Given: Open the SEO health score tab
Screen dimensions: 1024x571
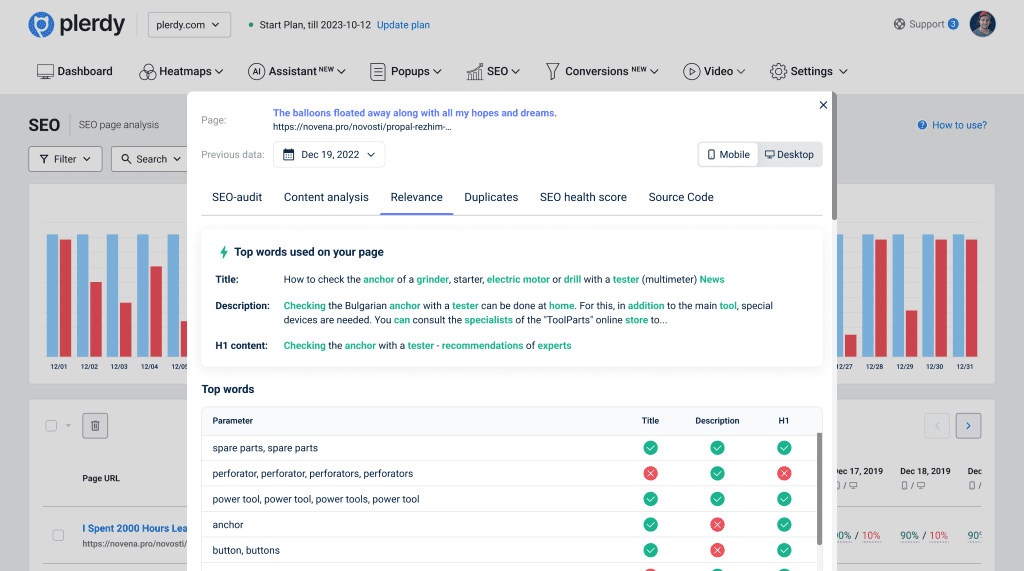Looking at the screenshot, I should coord(583,197).
